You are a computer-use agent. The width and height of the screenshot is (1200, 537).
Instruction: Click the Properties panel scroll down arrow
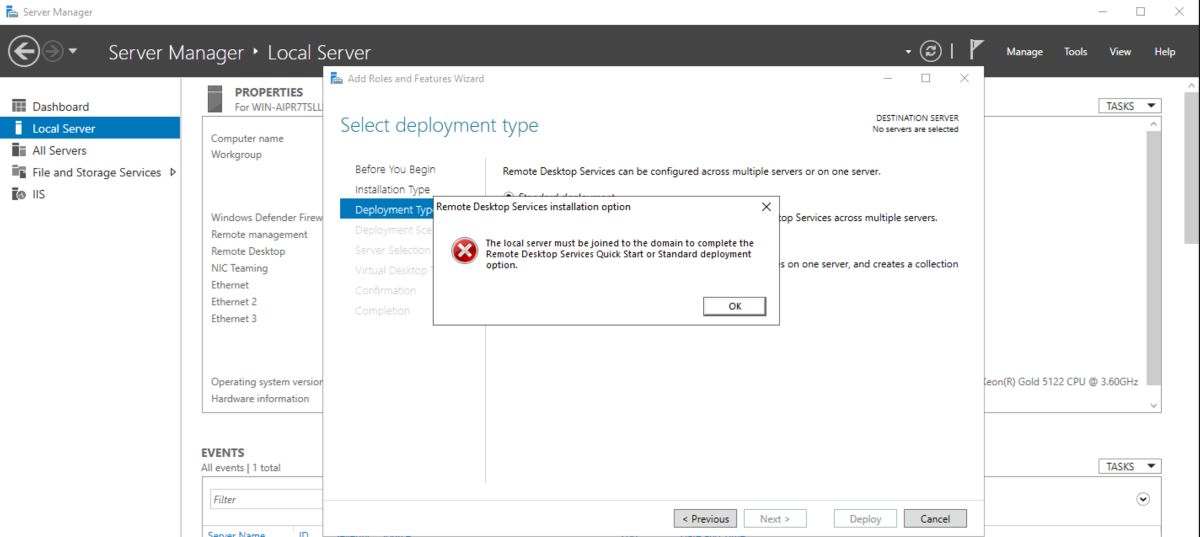[x=1154, y=405]
